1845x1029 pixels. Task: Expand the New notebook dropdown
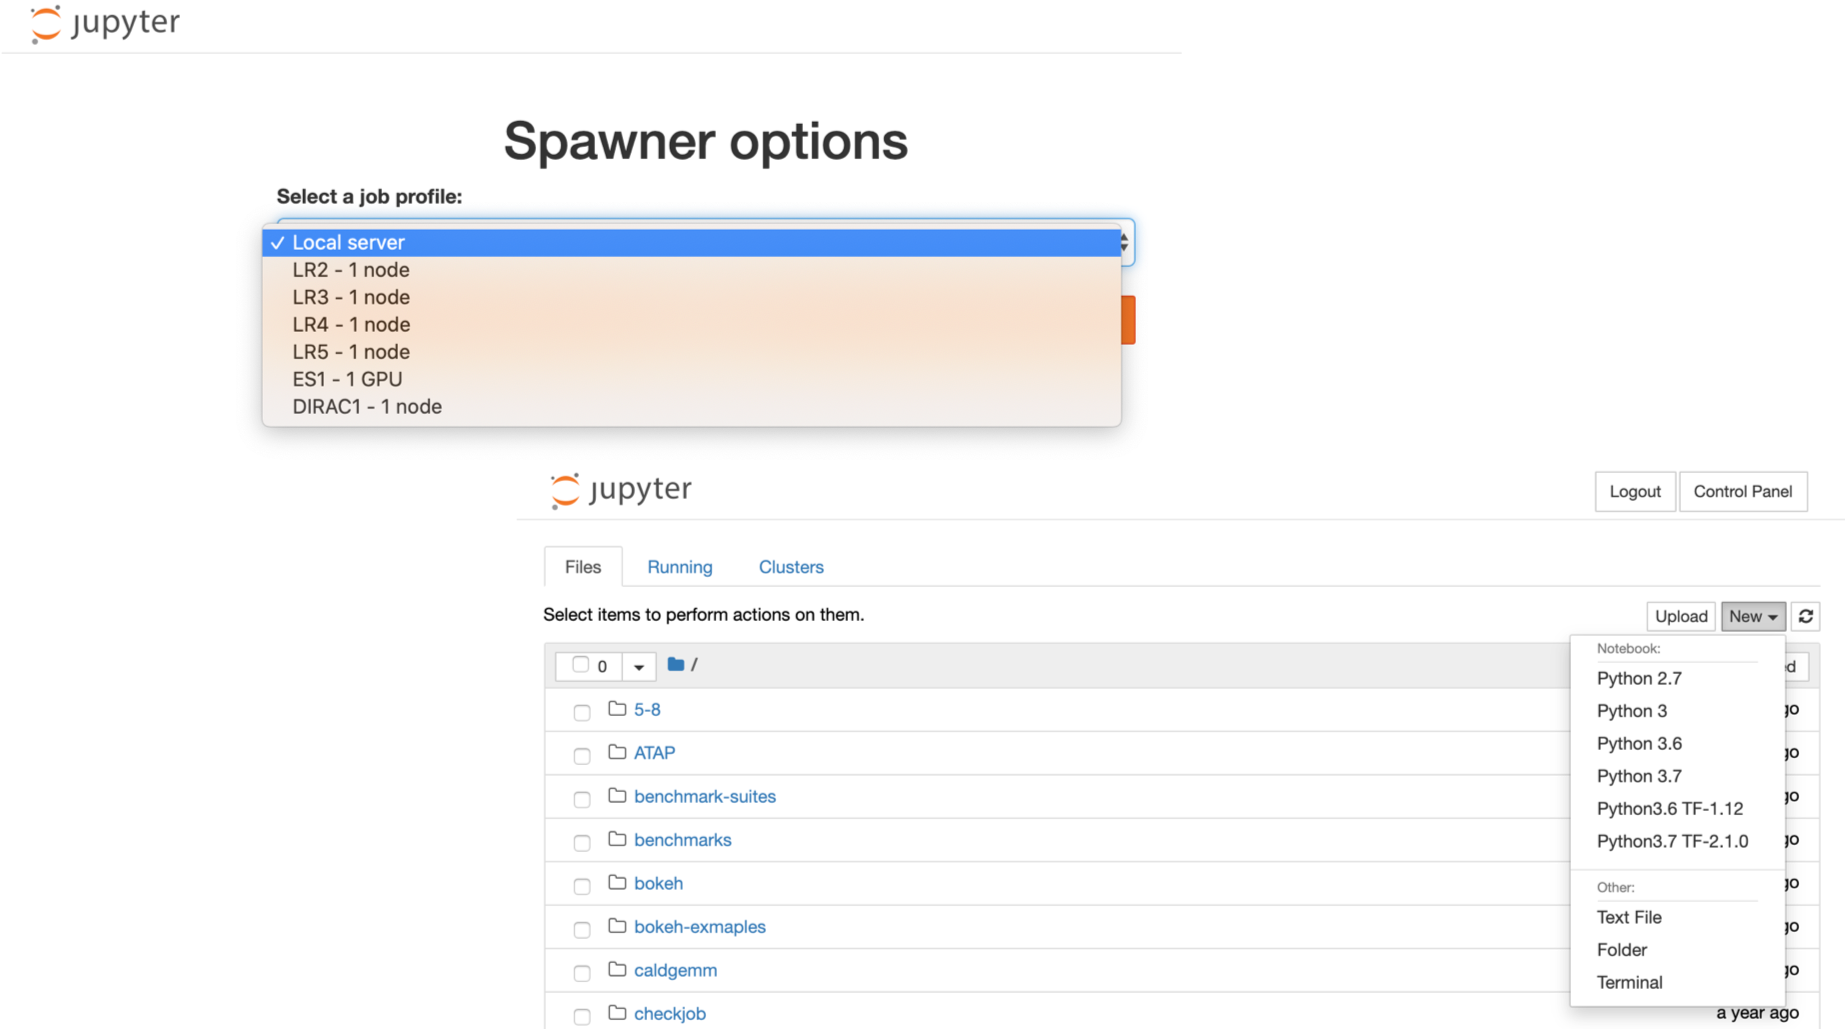[x=1753, y=616]
